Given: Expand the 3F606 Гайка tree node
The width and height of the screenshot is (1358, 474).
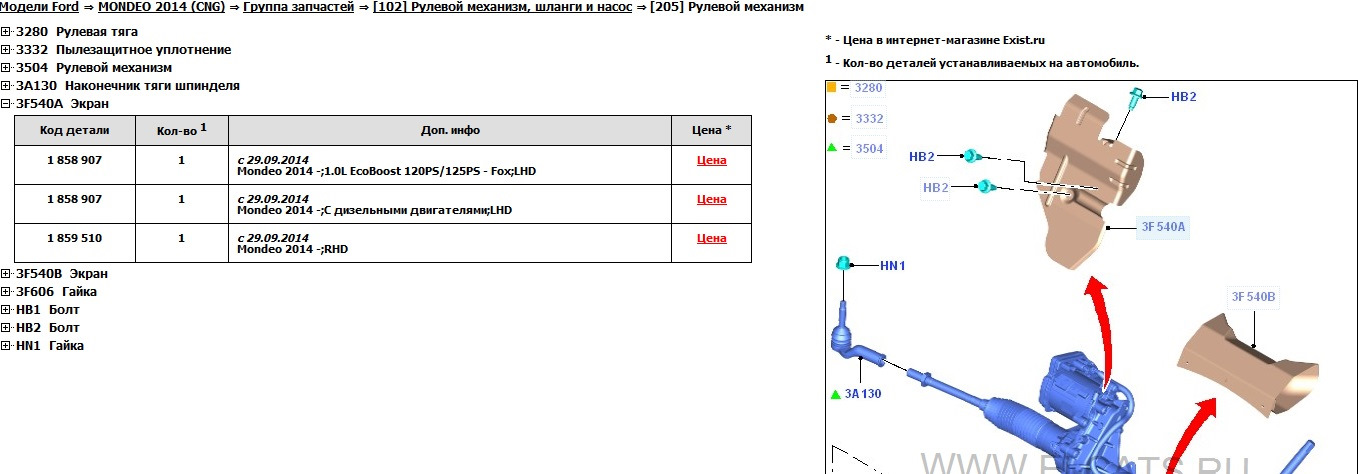Looking at the screenshot, I should pos(6,292).
